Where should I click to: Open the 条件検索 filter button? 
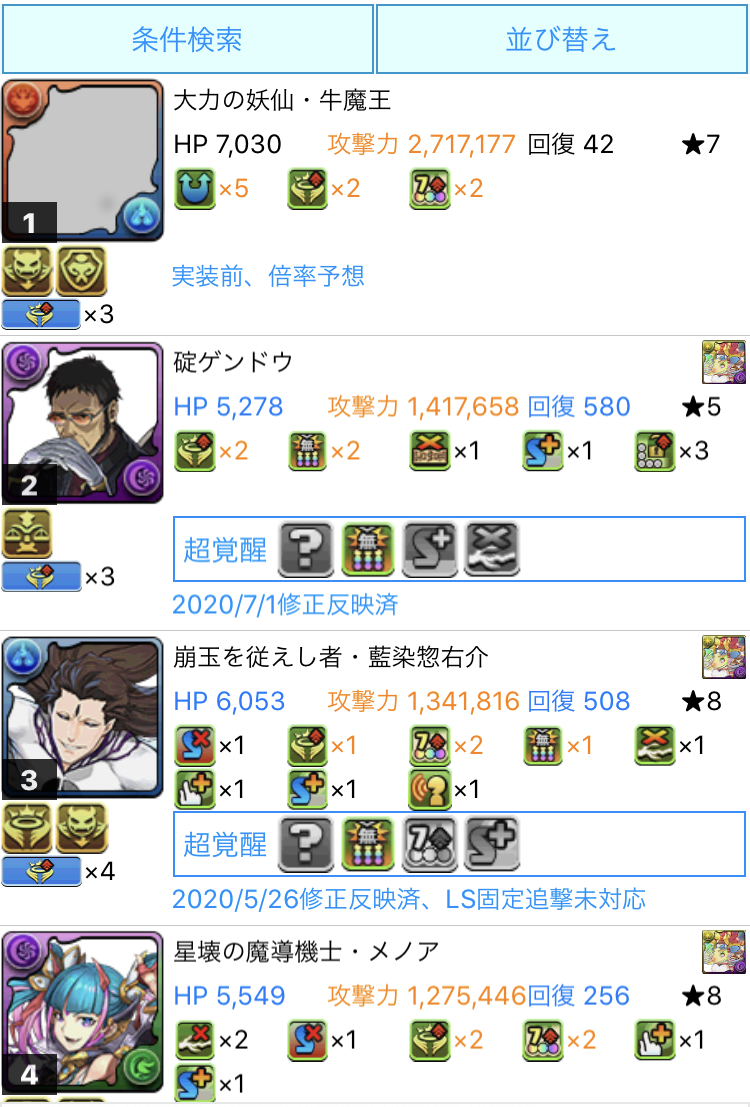188,39
